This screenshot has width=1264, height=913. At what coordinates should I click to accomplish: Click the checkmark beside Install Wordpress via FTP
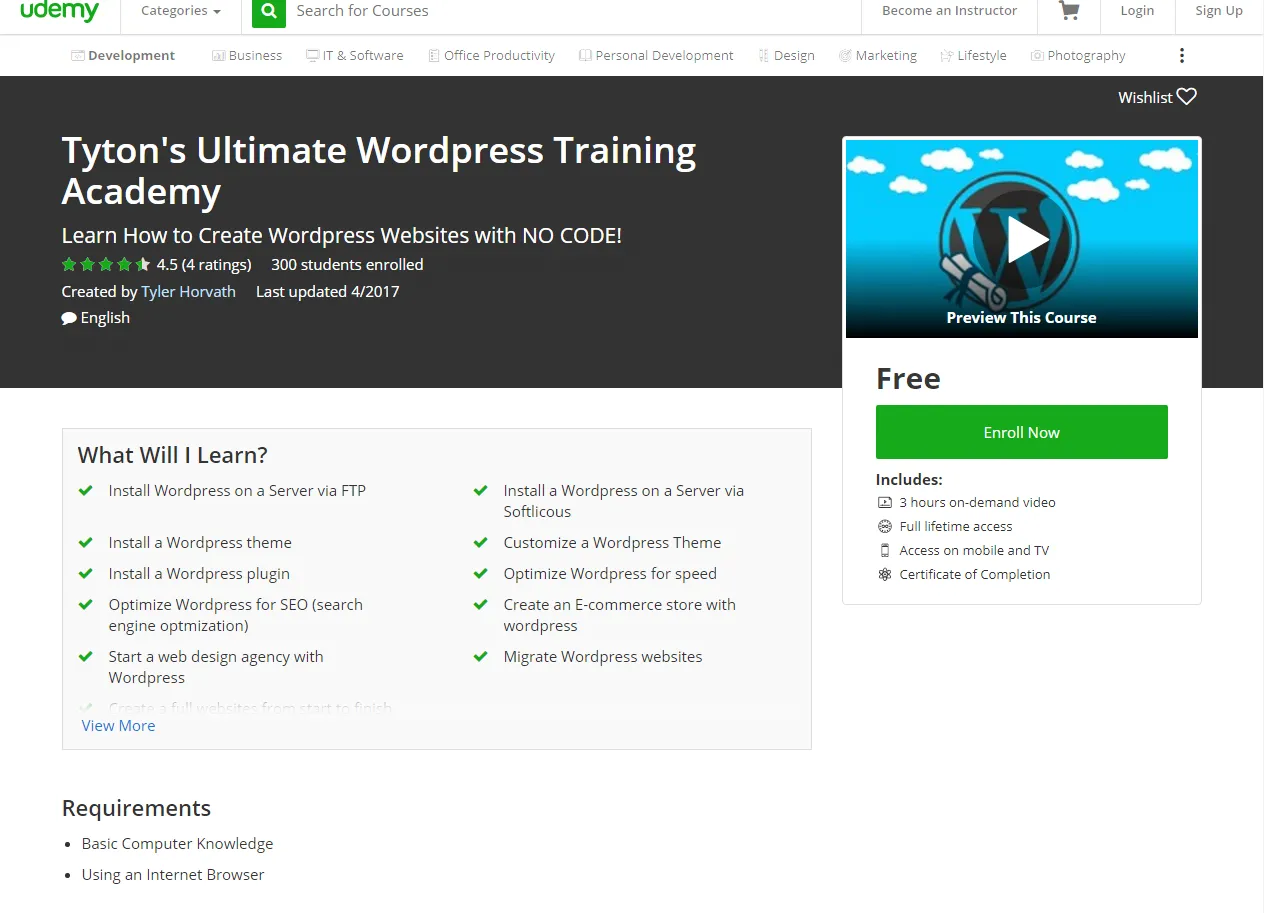click(x=86, y=491)
